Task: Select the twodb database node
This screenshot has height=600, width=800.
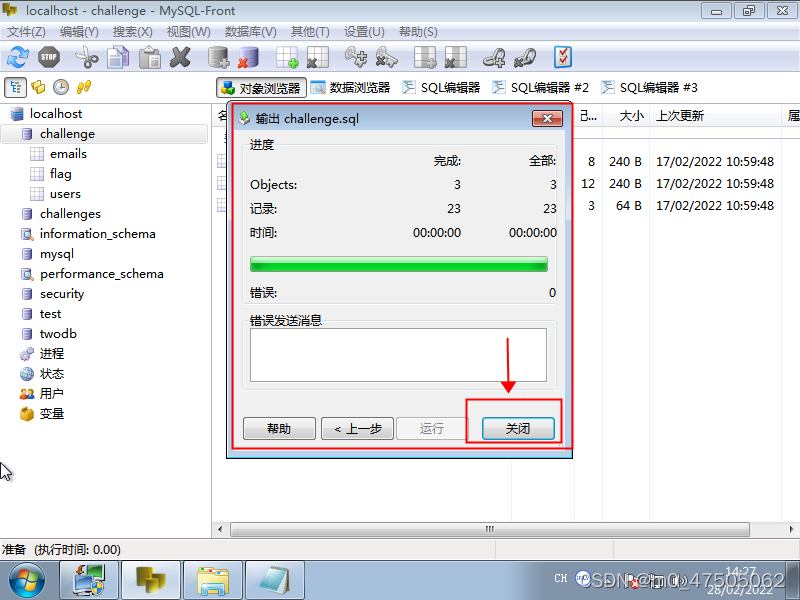Action: click(x=58, y=334)
